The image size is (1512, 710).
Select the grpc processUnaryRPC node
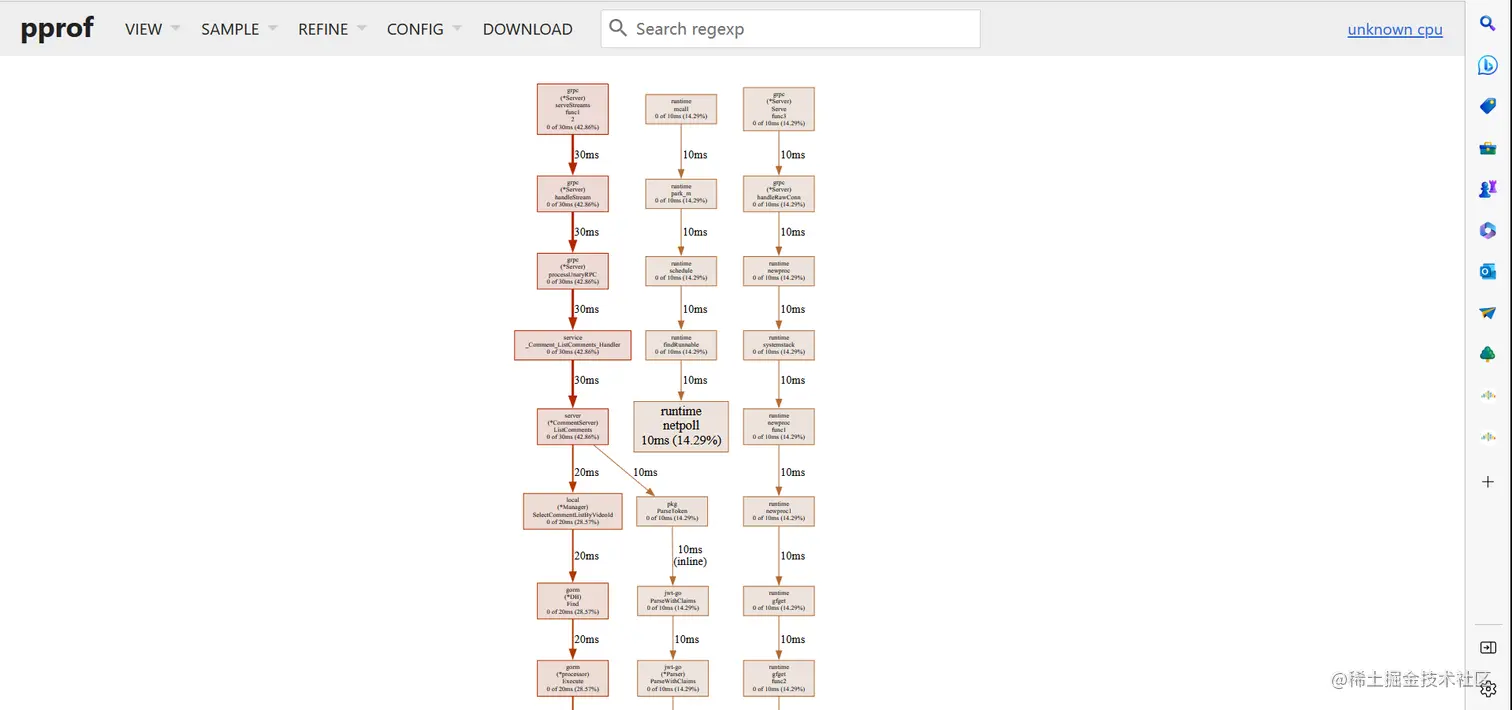pyautogui.click(x=573, y=271)
